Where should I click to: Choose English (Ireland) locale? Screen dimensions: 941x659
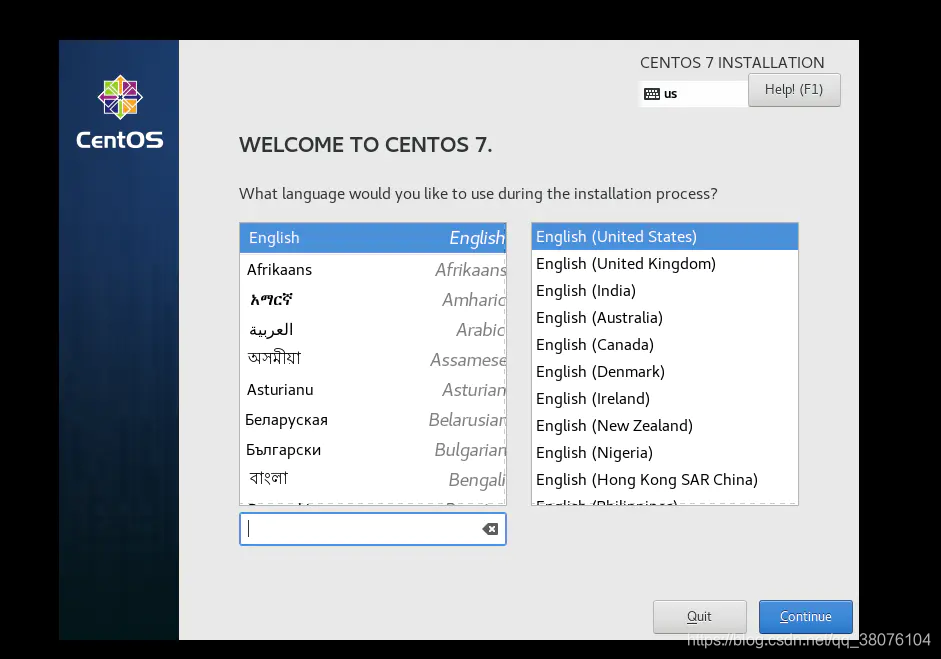(x=664, y=399)
